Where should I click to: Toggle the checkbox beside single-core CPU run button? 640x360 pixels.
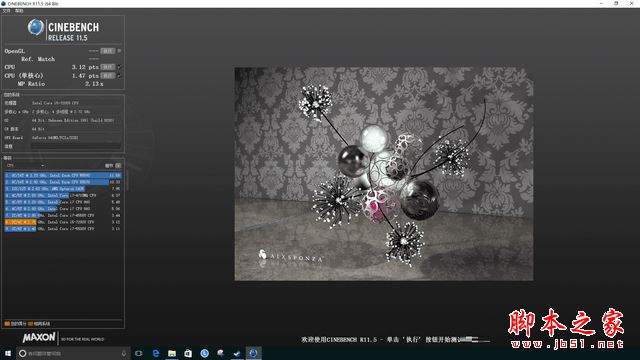pyautogui.click(x=119, y=76)
